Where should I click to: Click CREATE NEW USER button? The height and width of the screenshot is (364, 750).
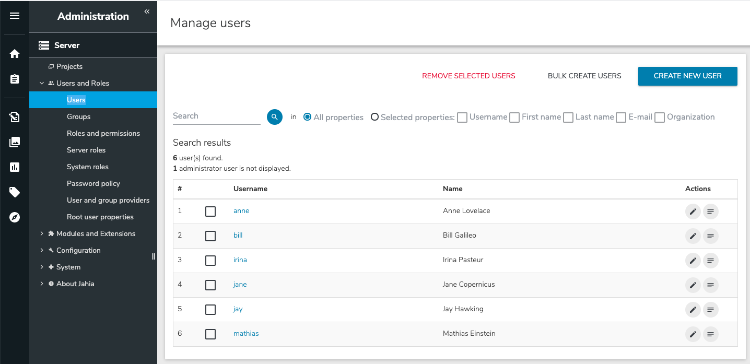click(x=687, y=76)
